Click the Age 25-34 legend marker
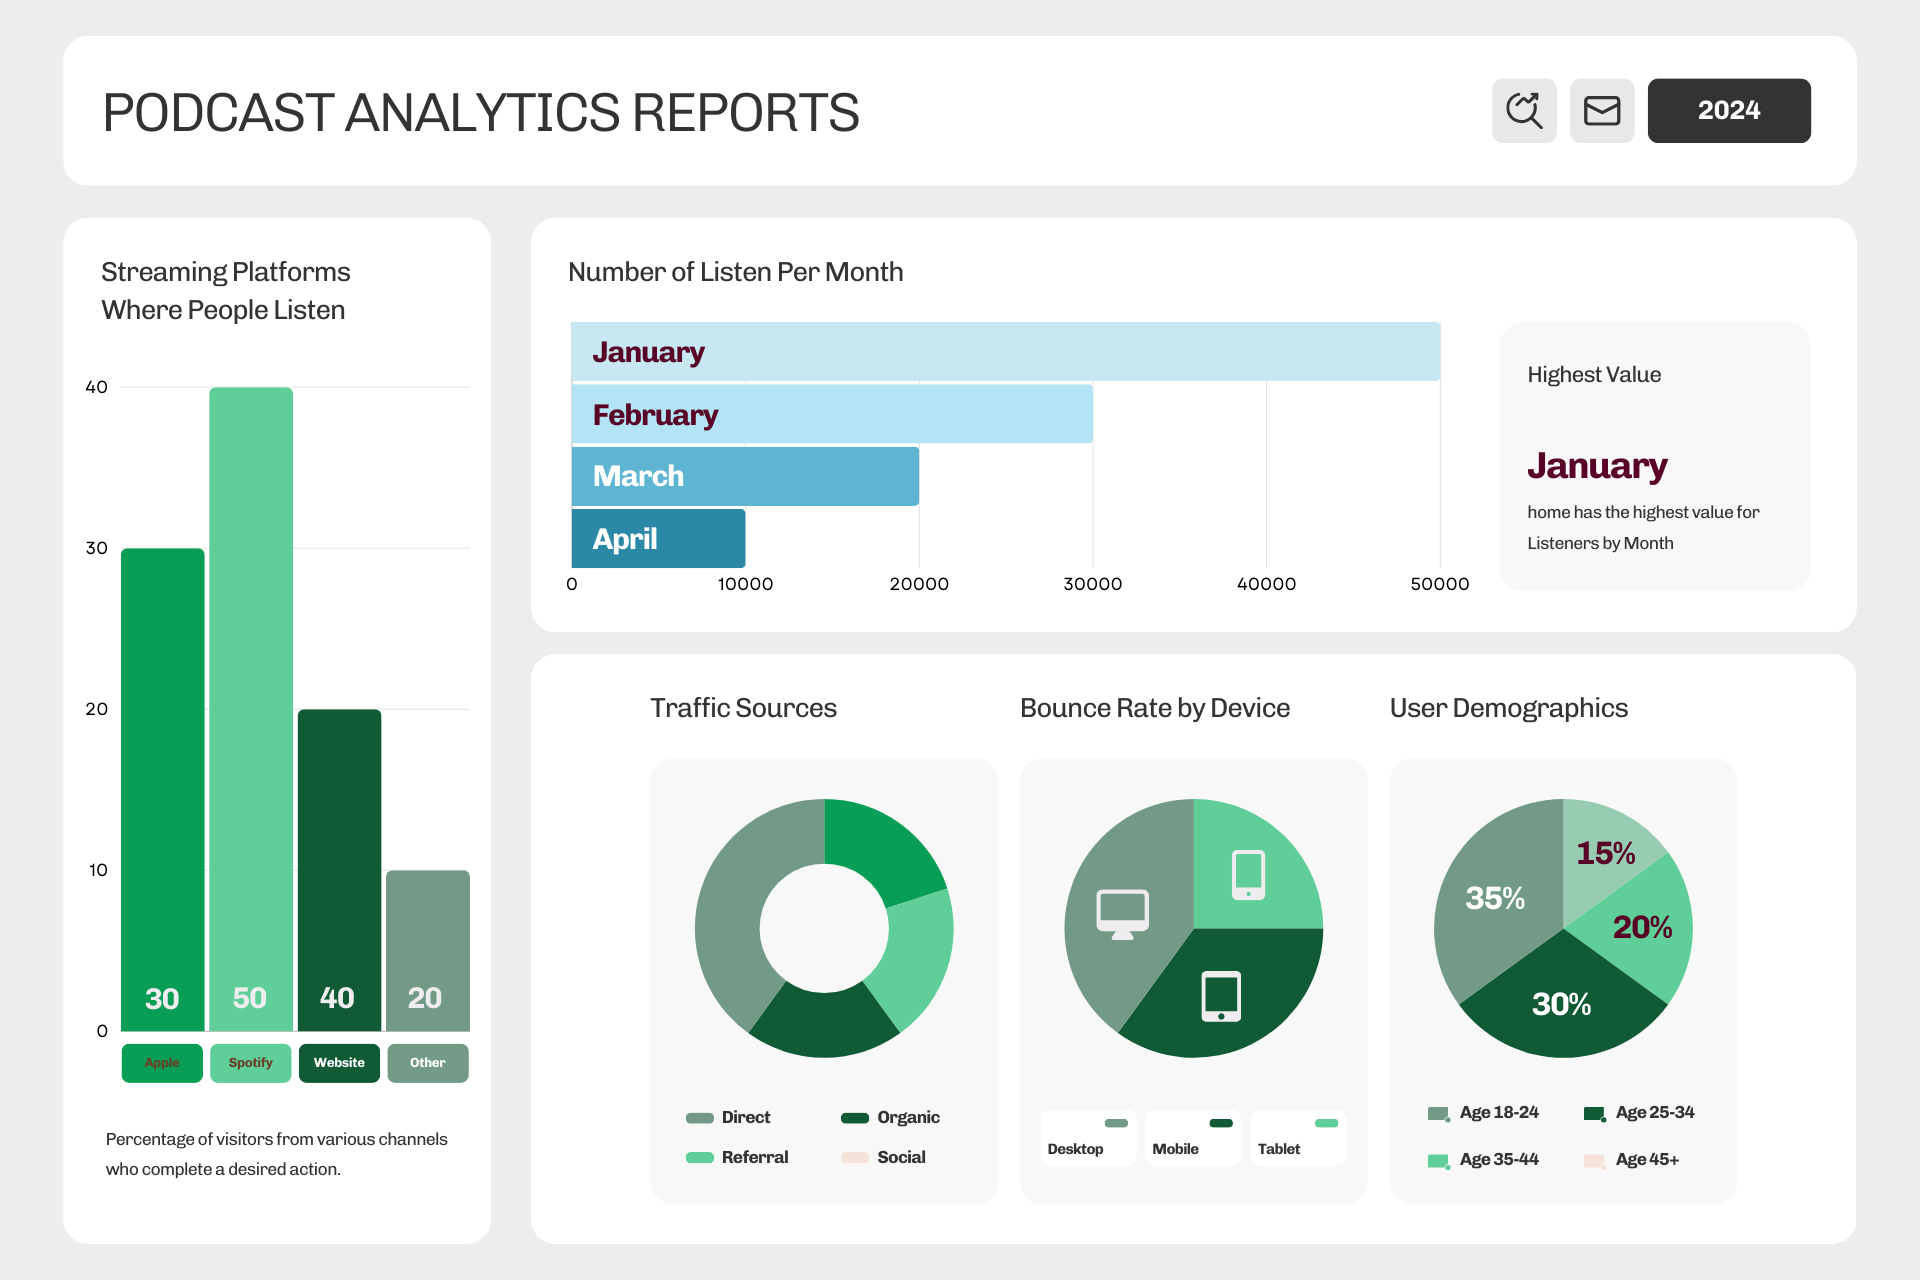The height and width of the screenshot is (1280, 1920). click(1595, 1114)
